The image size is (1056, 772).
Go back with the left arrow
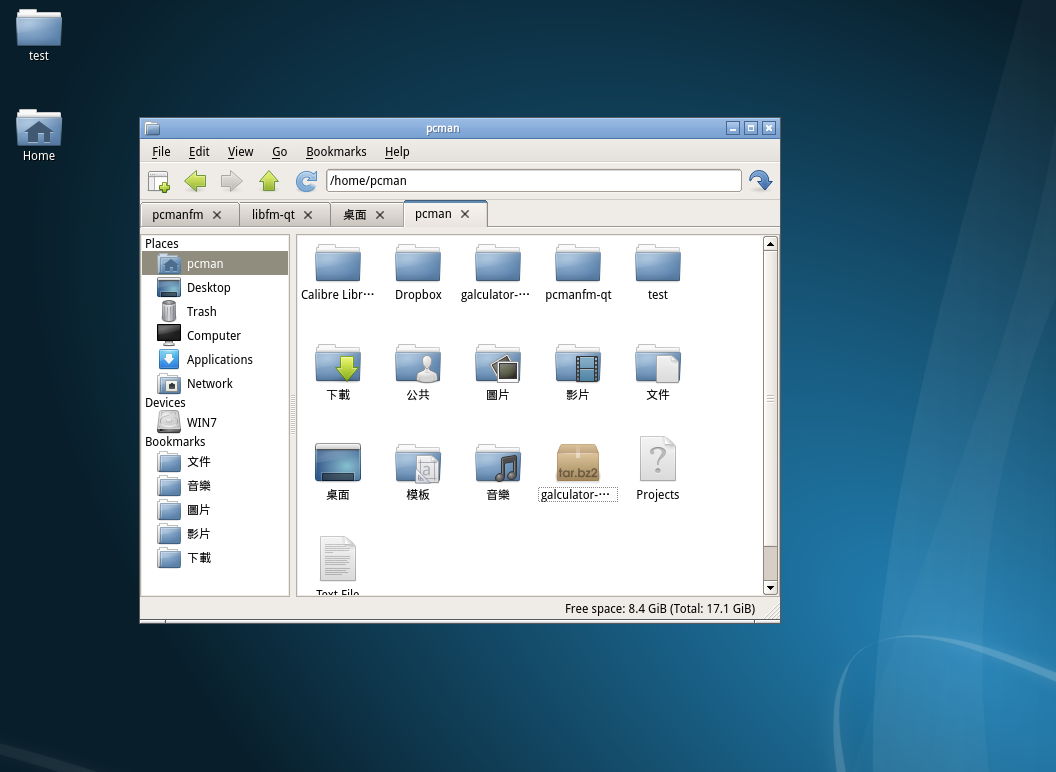click(x=195, y=181)
